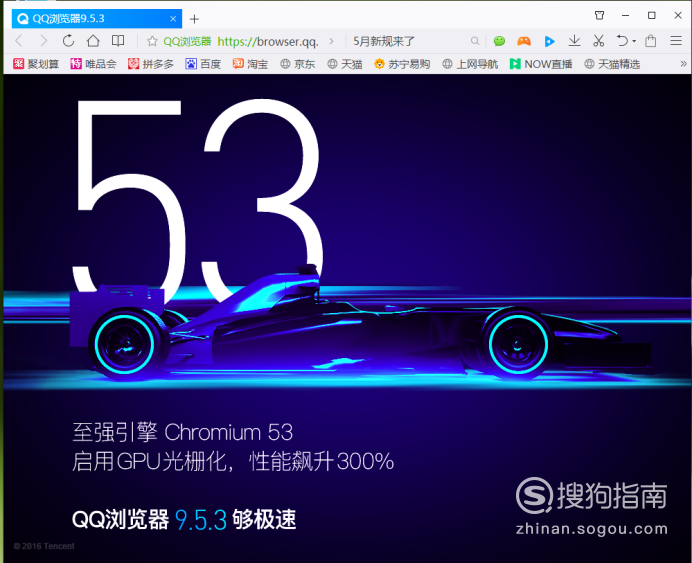Open the 天猫精选 bookmark

coord(612,64)
